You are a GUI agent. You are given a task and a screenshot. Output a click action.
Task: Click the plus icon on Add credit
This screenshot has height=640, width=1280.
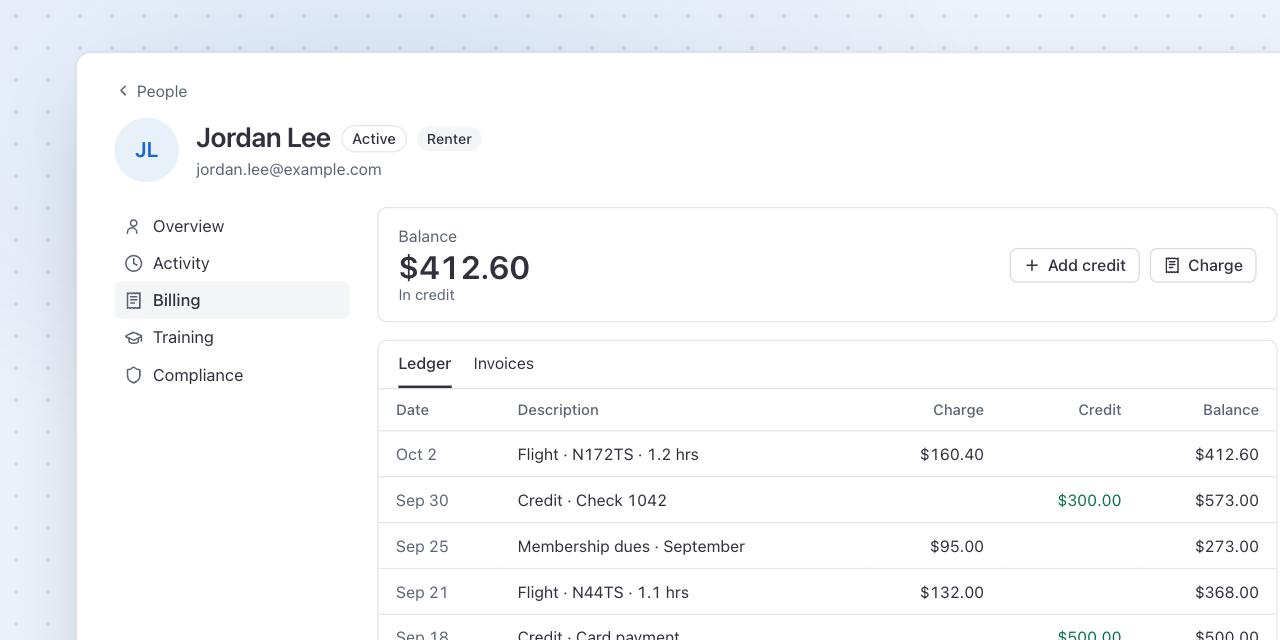(1032, 265)
